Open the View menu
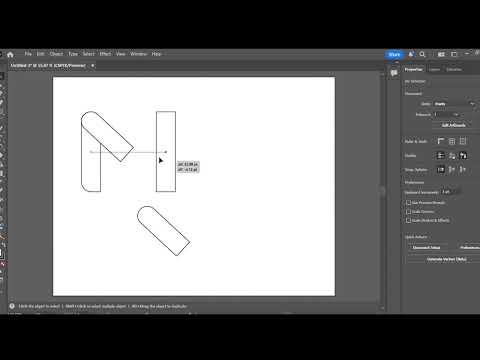This screenshot has height=360, width=480. 120,54
